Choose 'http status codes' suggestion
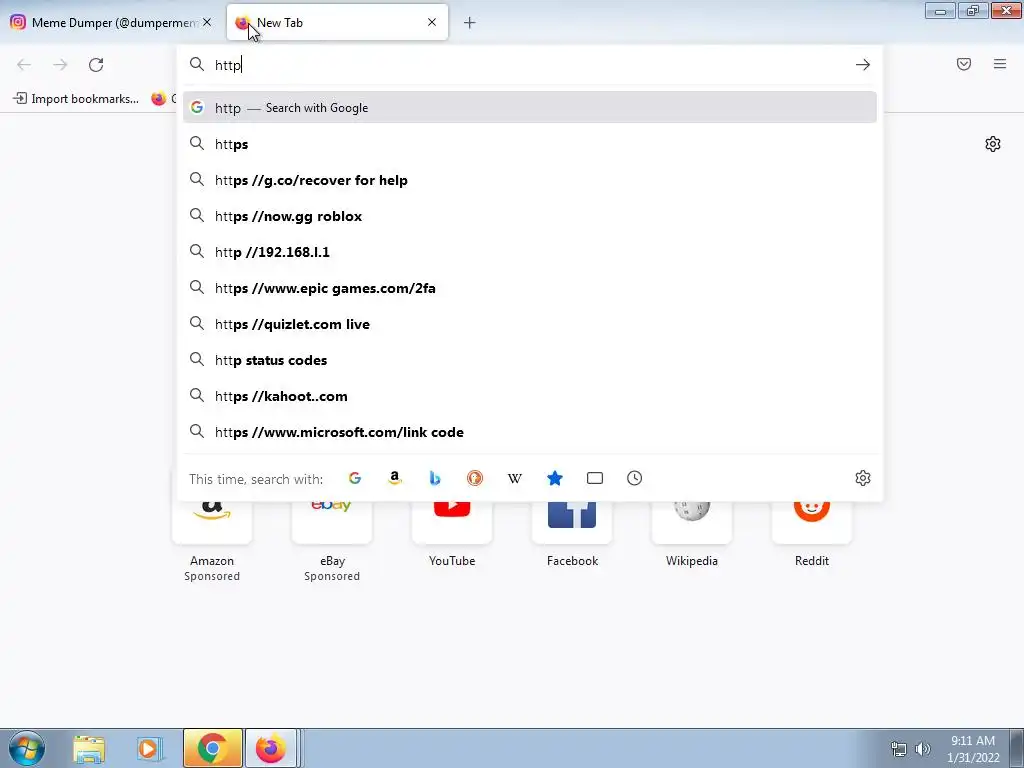 [x=530, y=360]
